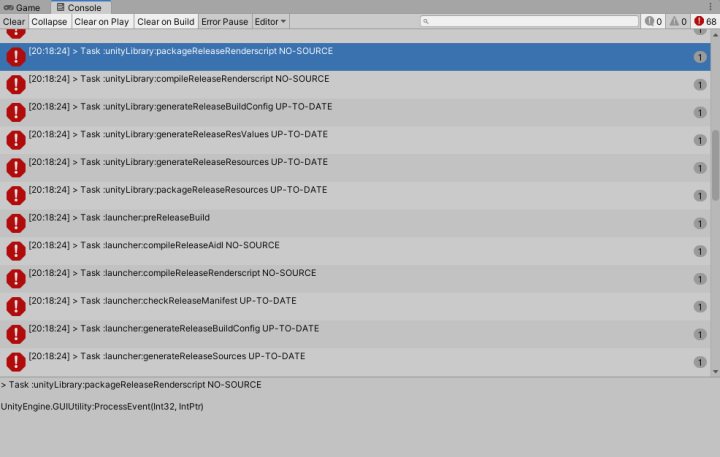This screenshot has width=720, height=457.
Task: Toggle the info message filter showing 0
Action: [x=652, y=21]
